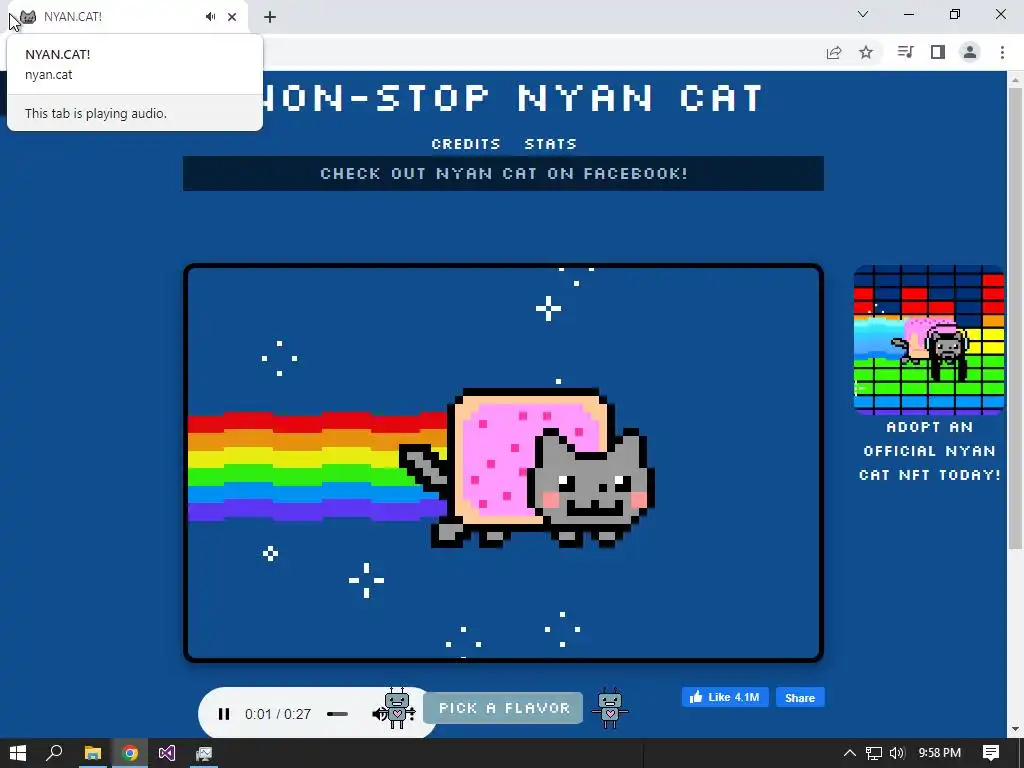Open the Chrome three-dot menu
This screenshot has width=1024, height=768.
[1002, 52]
